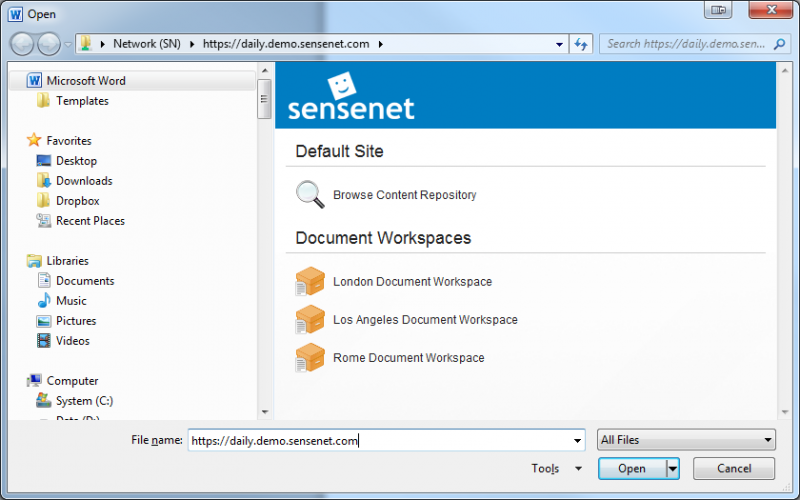Select Microsoft Word in navigation pane
Screen dimensions: 800x500
(86, 81)
